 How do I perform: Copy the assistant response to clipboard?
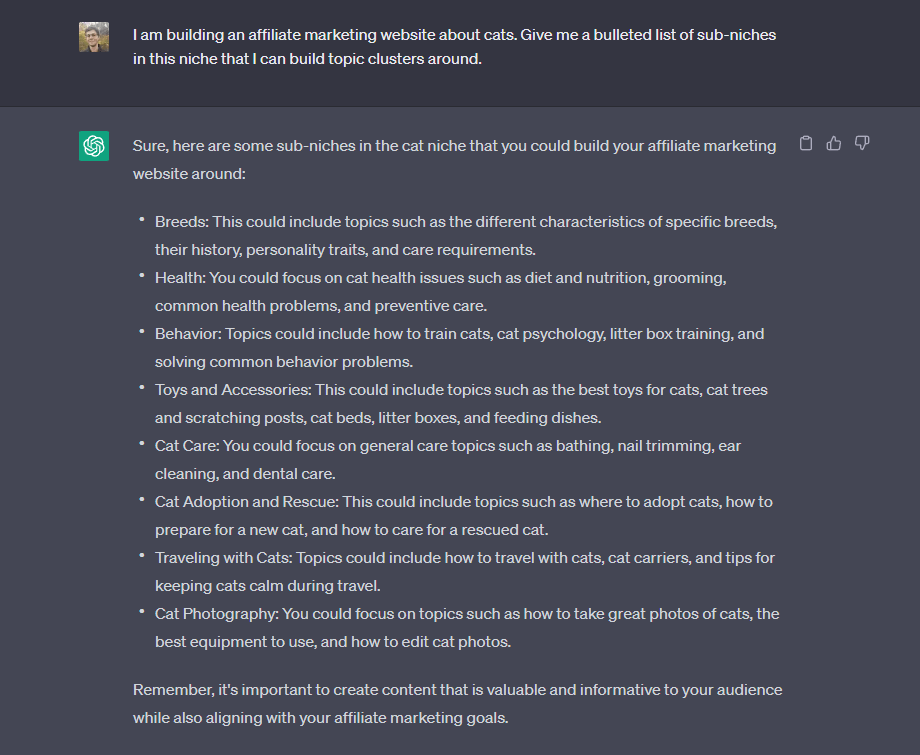[806, 144]
